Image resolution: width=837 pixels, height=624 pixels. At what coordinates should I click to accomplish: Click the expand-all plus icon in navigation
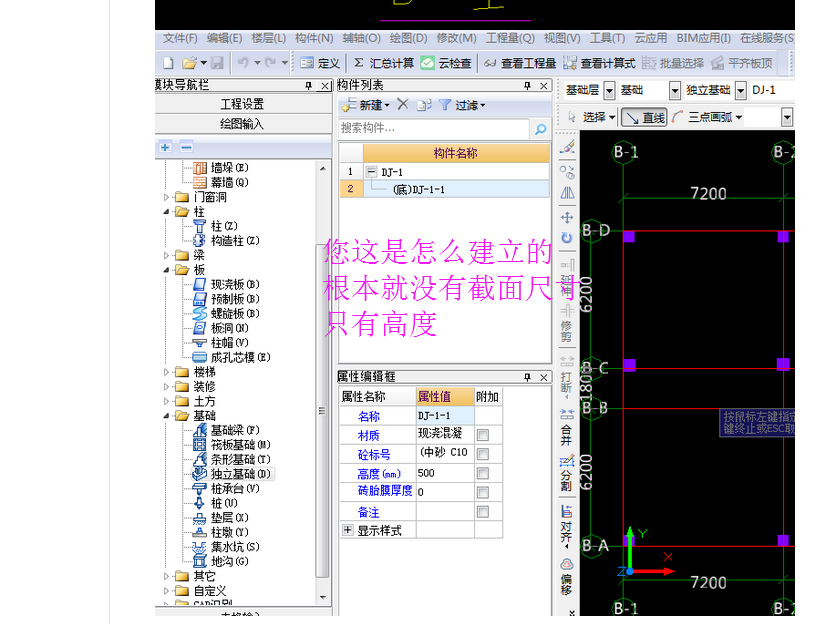(165, 147)
